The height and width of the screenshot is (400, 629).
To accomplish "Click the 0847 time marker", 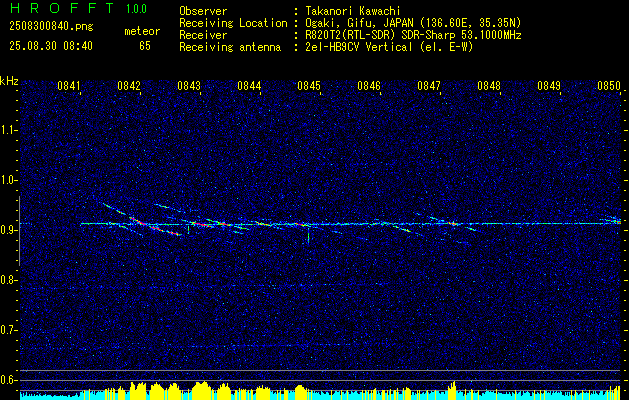I will coord(429,85).
